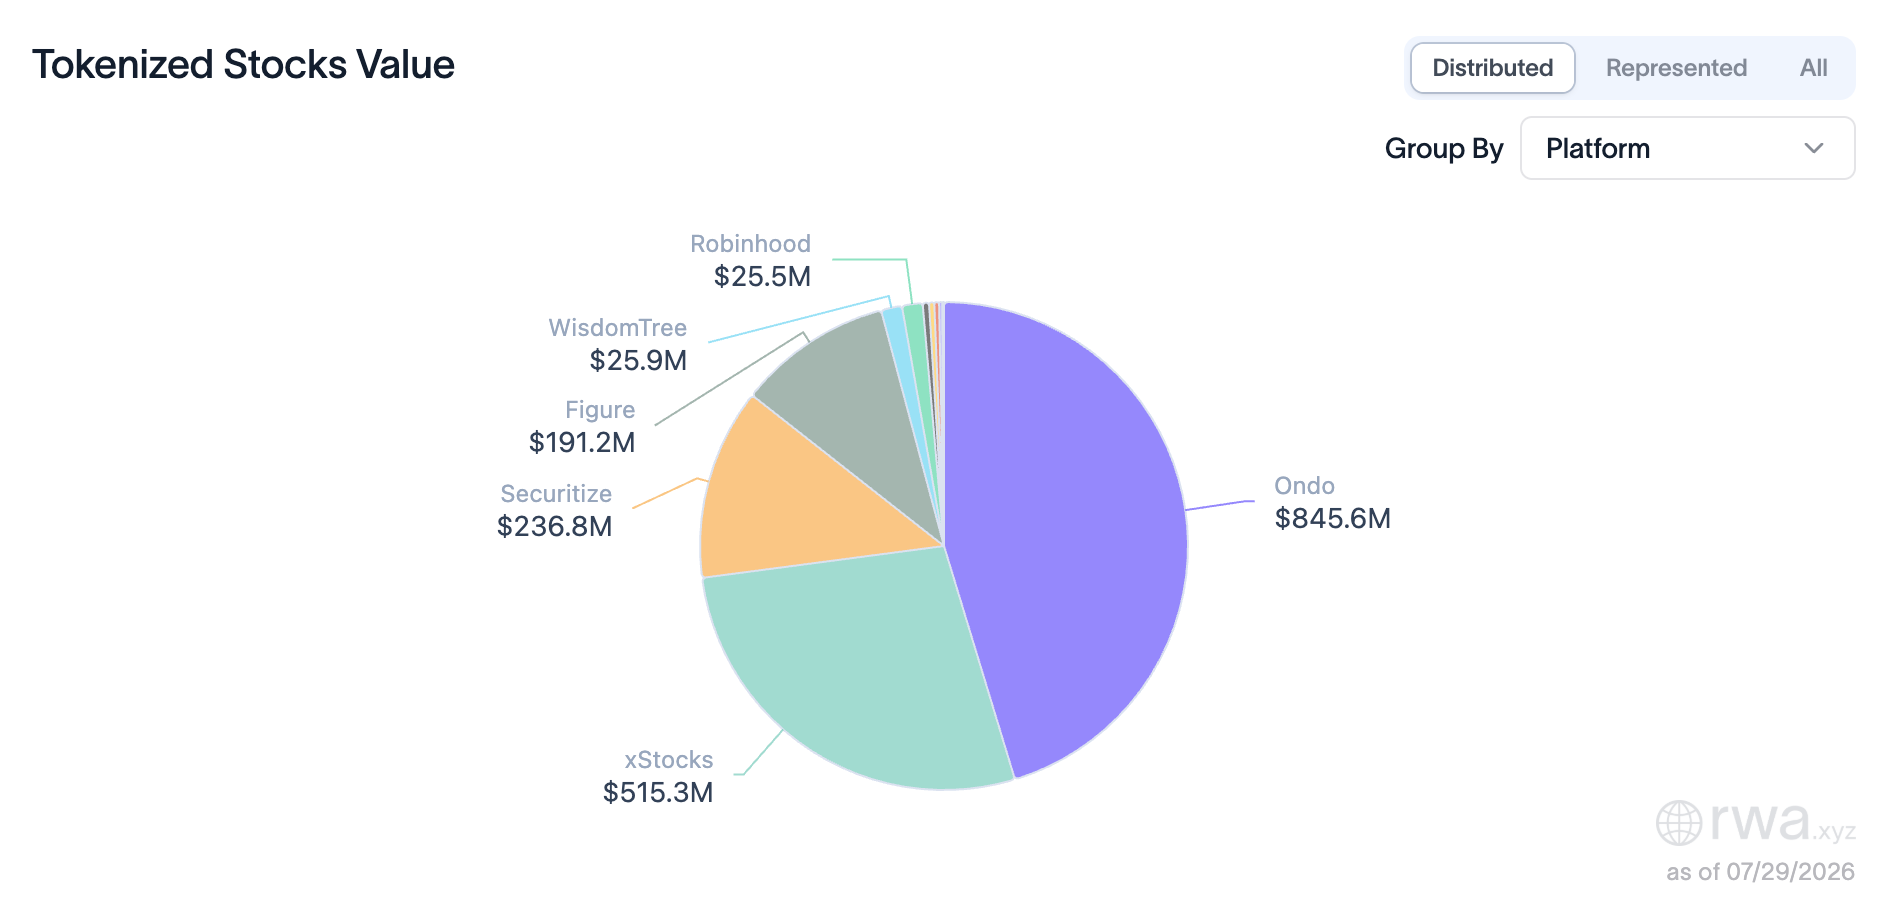Open the Group By Platform dropdown
This screenshot has height=906, width=1880.
[1687, 148]
